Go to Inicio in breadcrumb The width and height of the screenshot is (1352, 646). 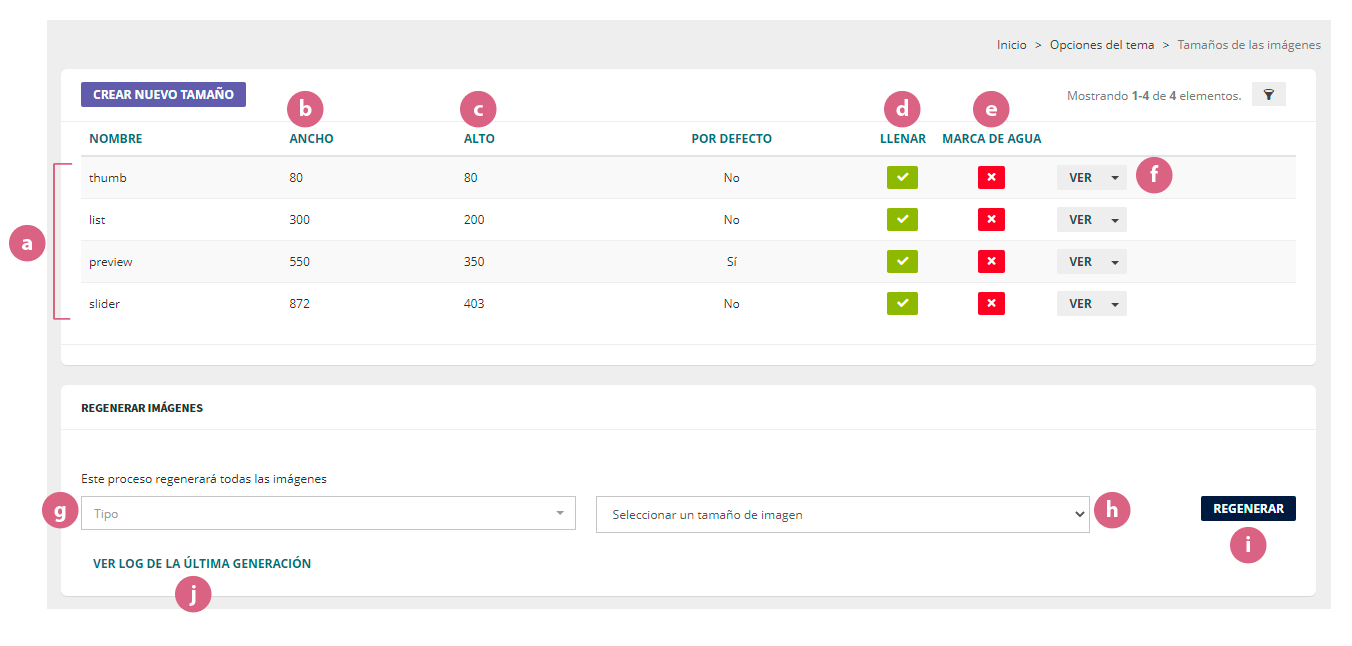tap(1011, 45)
